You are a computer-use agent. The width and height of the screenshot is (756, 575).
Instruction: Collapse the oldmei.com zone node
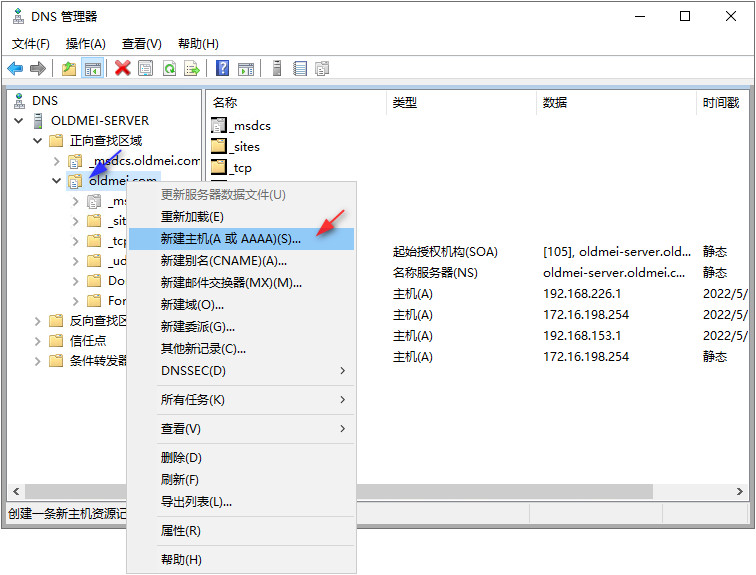(x=56, y=181)
